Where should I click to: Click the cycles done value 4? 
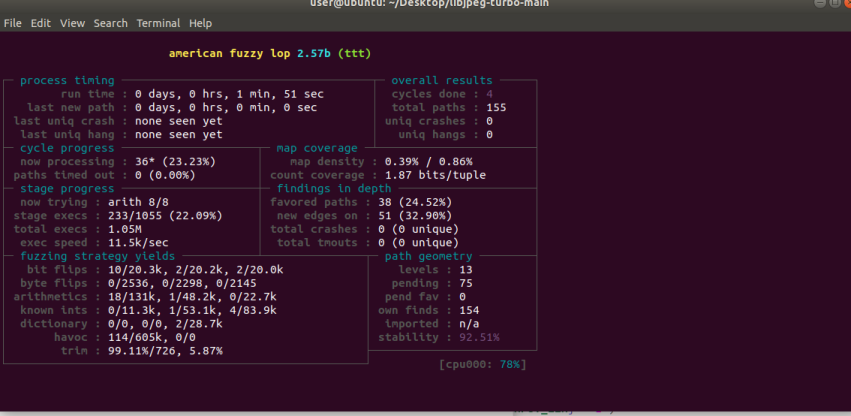(490, 94)
